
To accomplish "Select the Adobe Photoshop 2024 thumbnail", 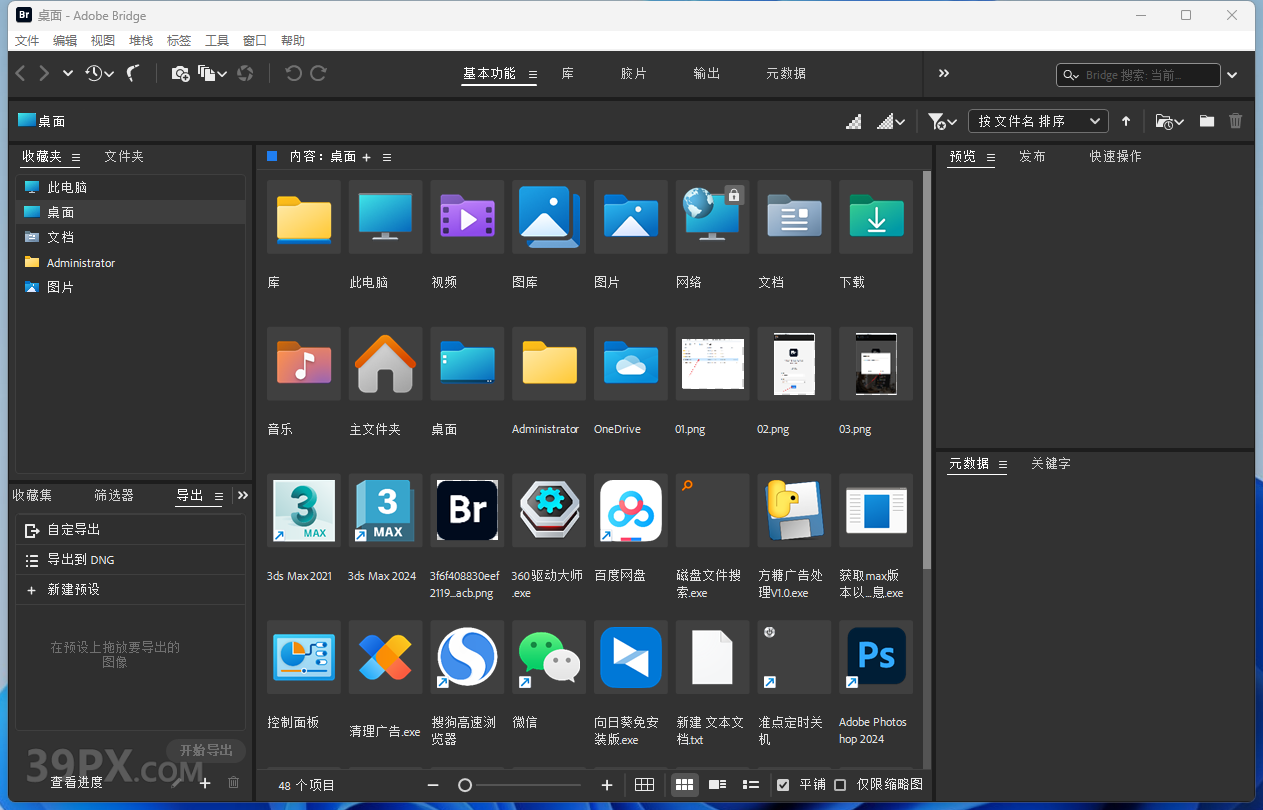I will coord(876,657).
